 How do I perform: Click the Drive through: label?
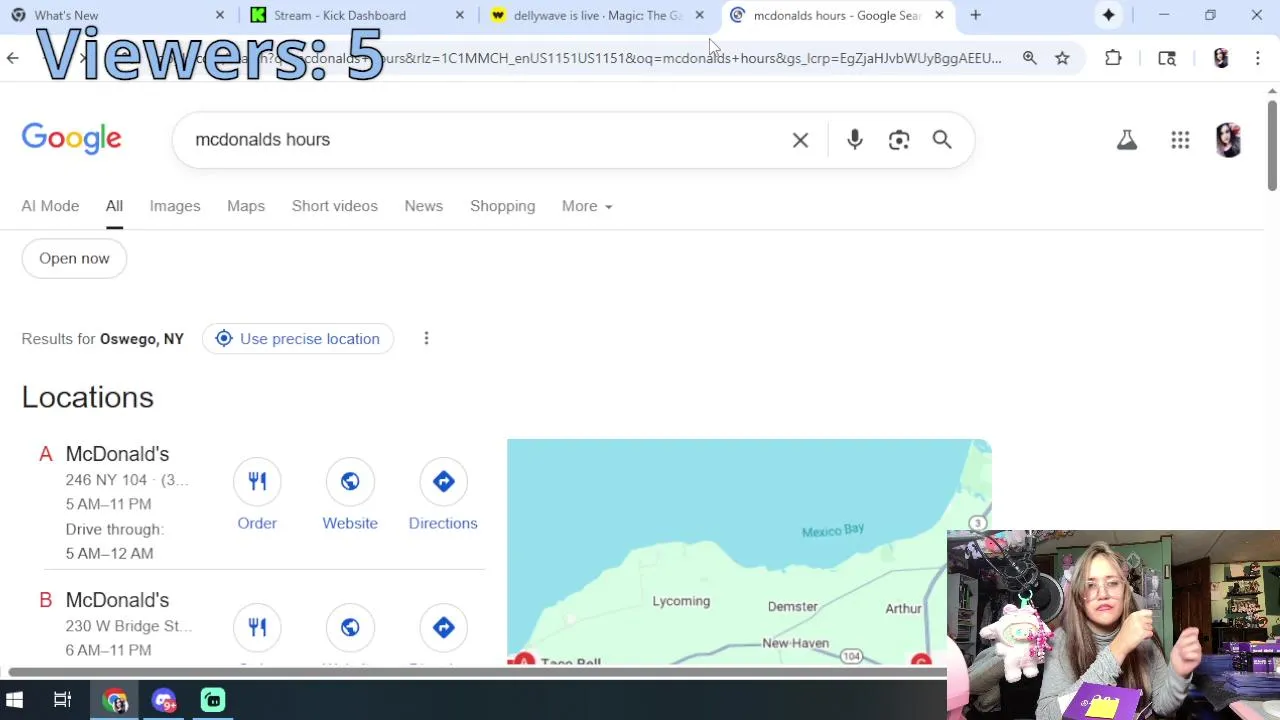click(x=115, y=529)
